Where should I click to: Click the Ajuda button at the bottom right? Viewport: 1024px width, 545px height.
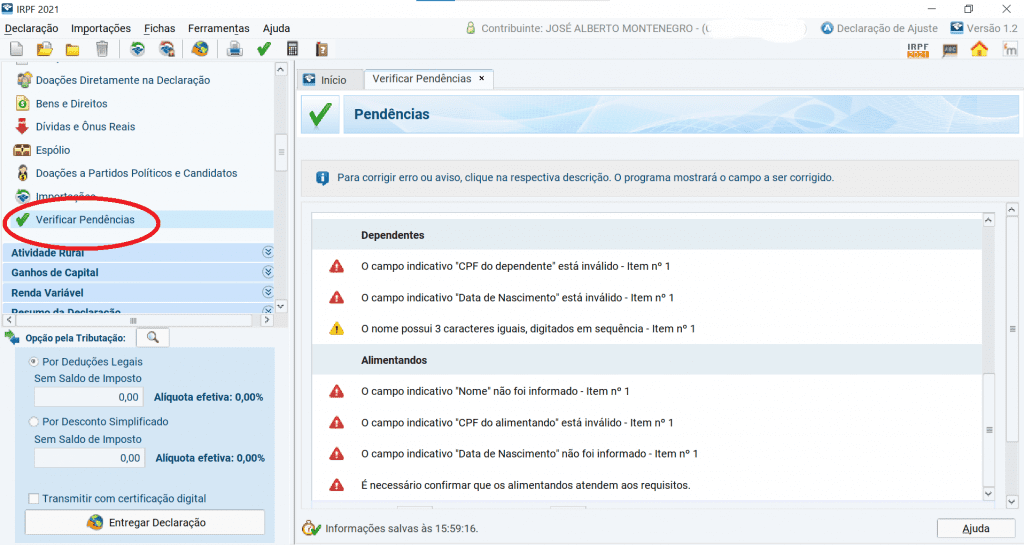point(976,528)
